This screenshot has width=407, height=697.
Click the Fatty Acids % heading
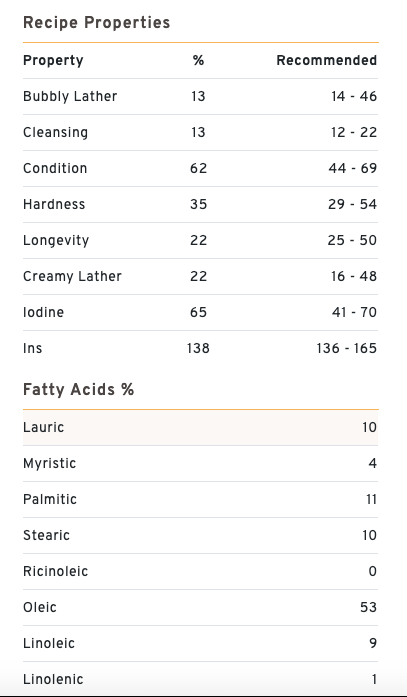tap(79, 390)
